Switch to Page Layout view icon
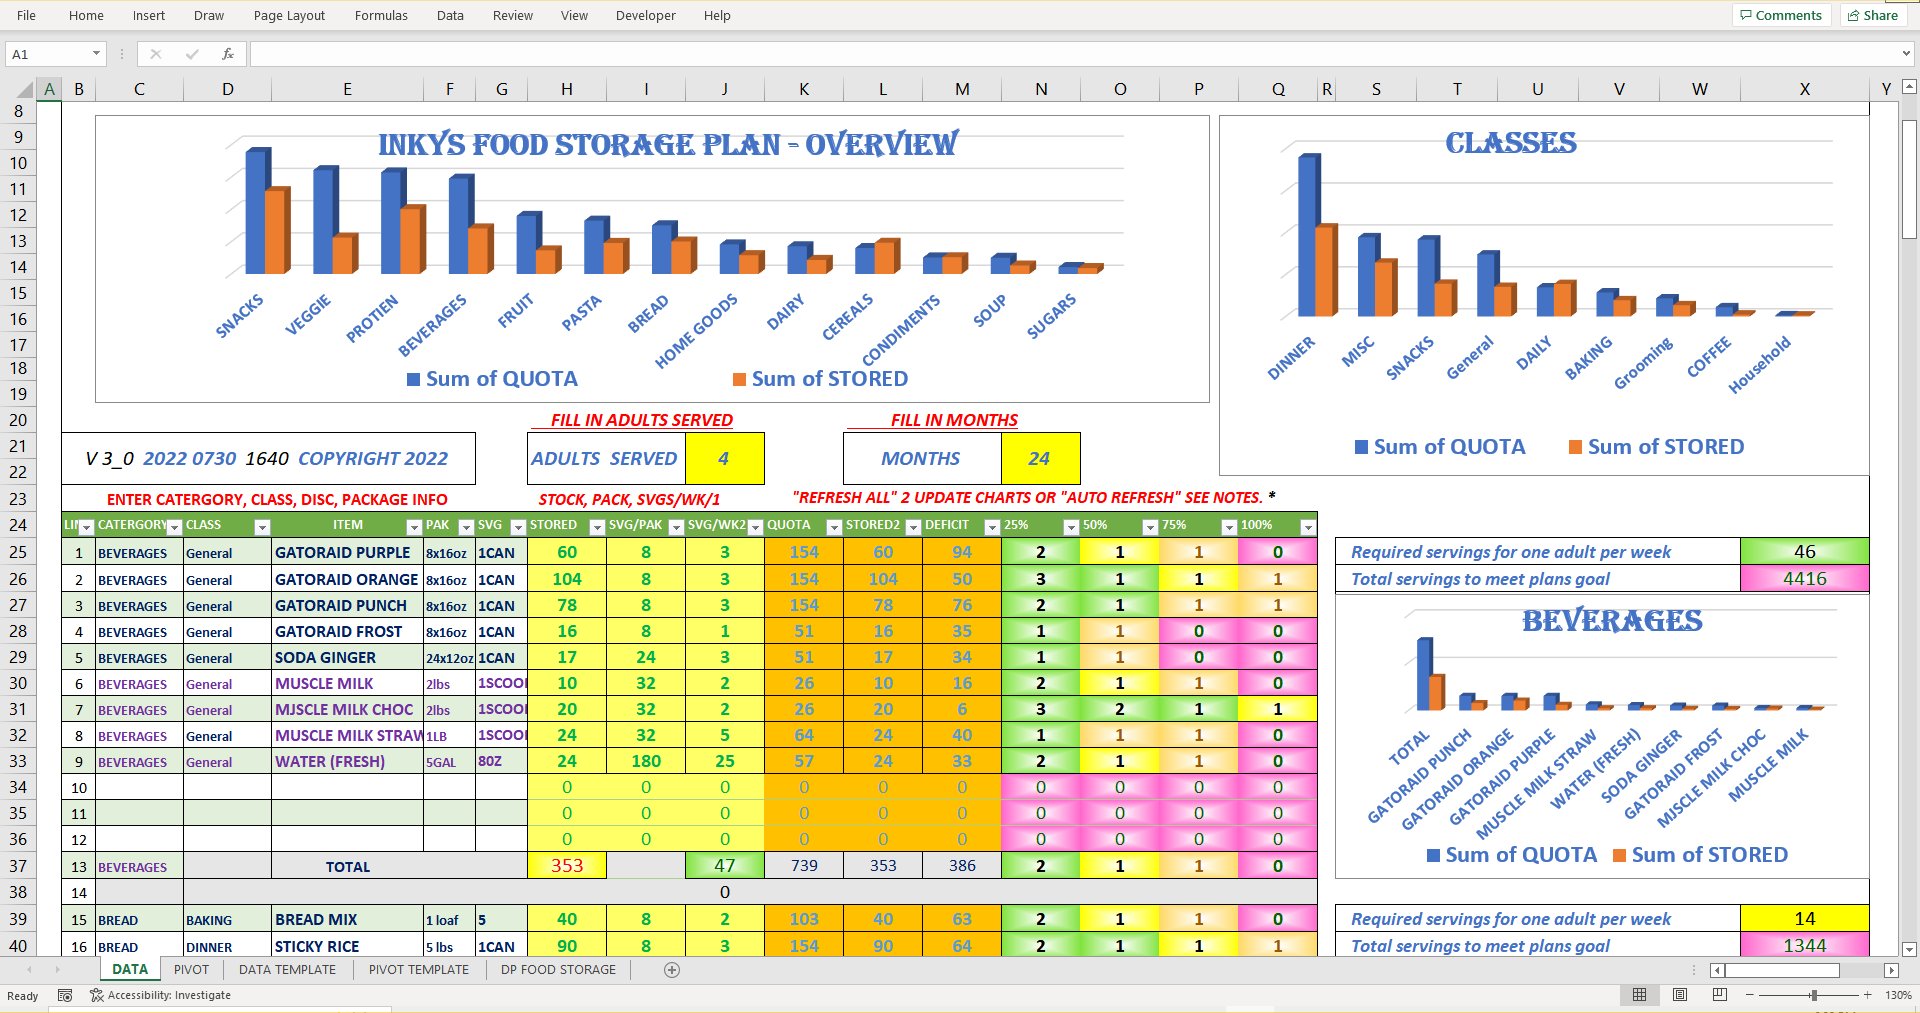Image resolution: width=1920 pixels, height=1013 pixels. [x=1680, y=995]
